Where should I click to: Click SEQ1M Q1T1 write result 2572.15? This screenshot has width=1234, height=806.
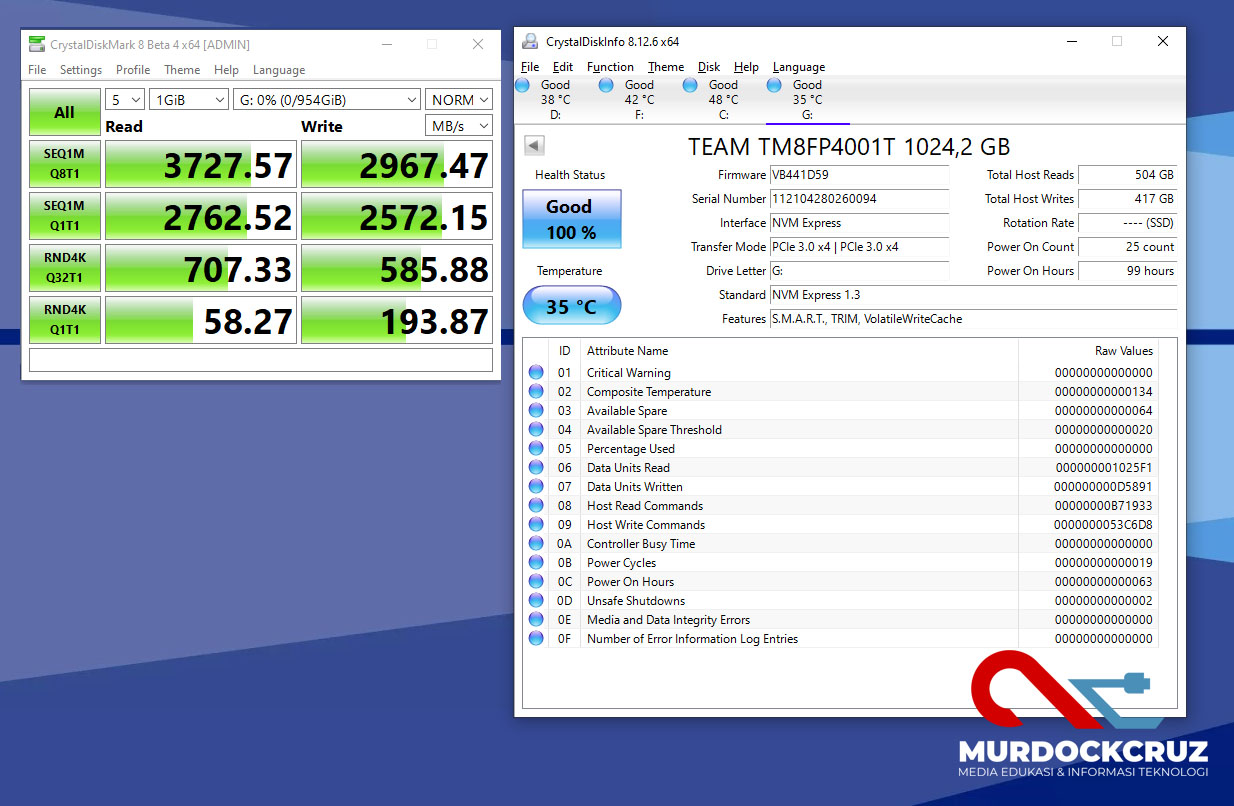pyautogui.click(x=397, y=216)
